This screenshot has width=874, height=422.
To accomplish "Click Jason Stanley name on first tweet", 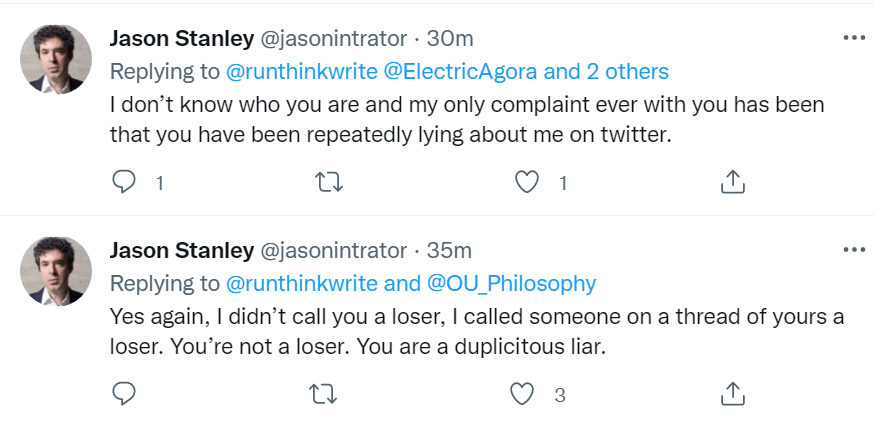I will pyautogui.click(x=181, y=39).
